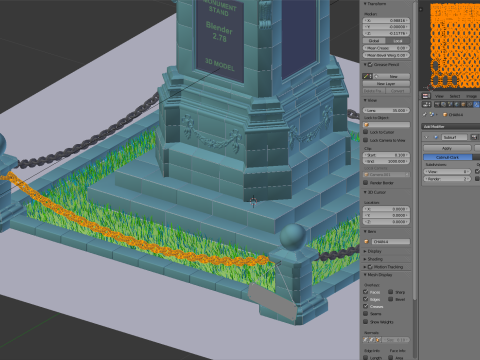Enable Lock to Cursor checkbox
480x360 pixels.
point(366,132)
